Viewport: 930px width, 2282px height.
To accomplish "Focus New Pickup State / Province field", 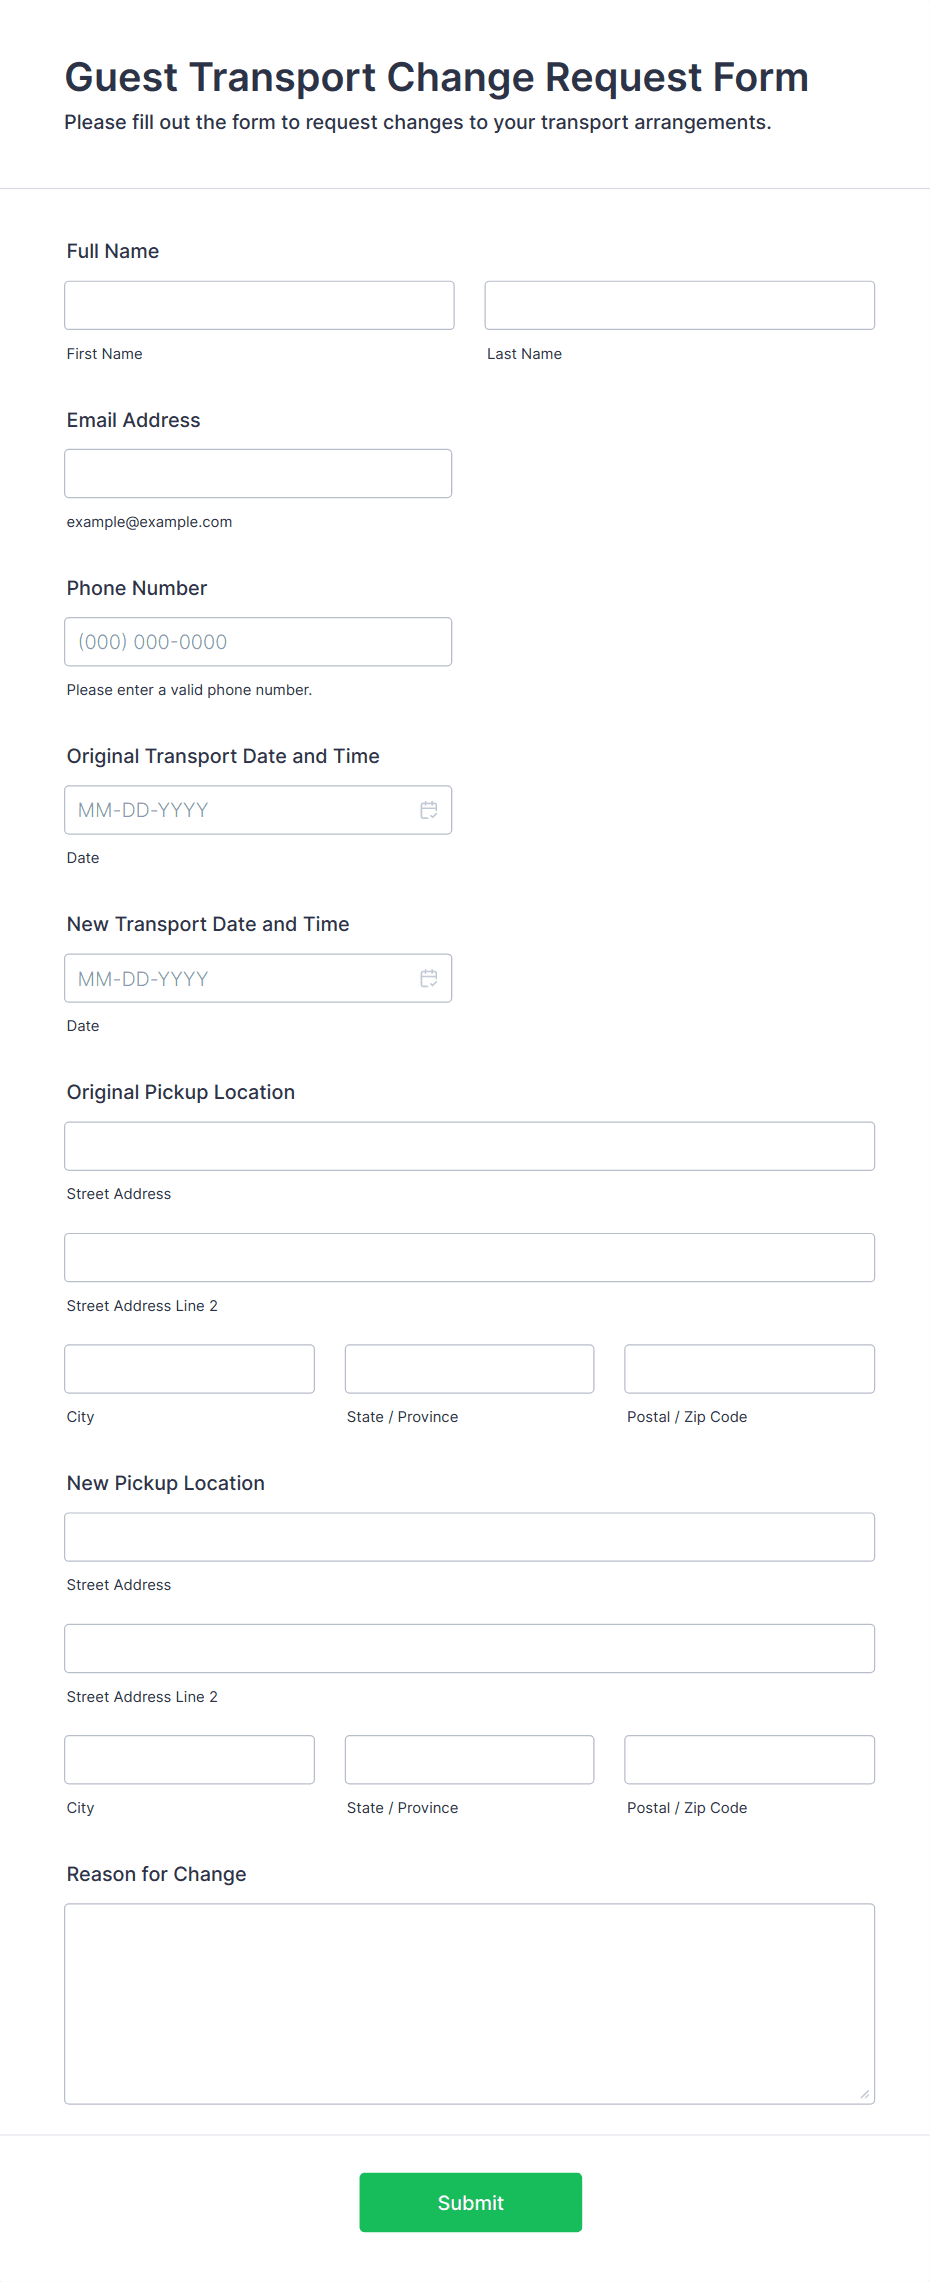I will coord(469,1760).
